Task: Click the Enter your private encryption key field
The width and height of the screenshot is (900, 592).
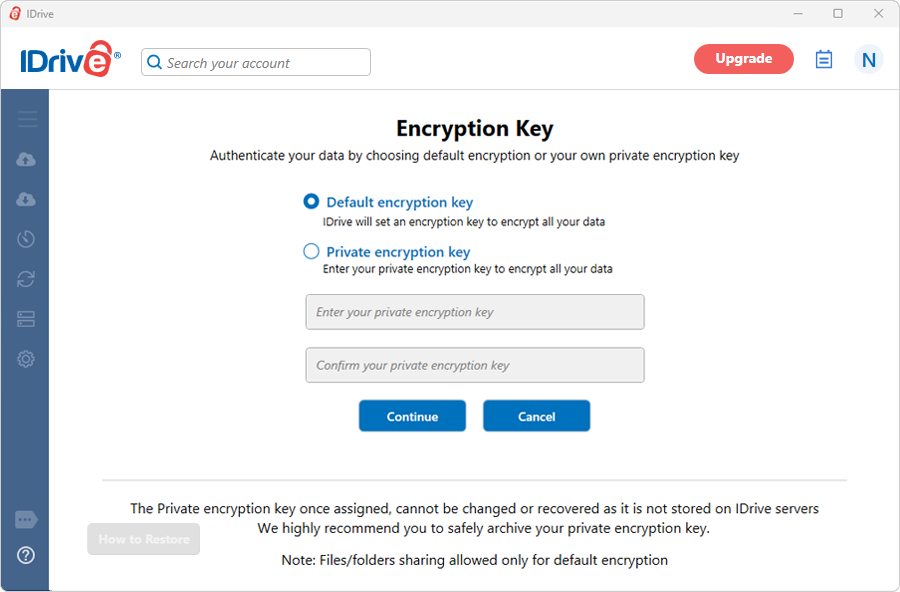Action: tap(475, 312)
